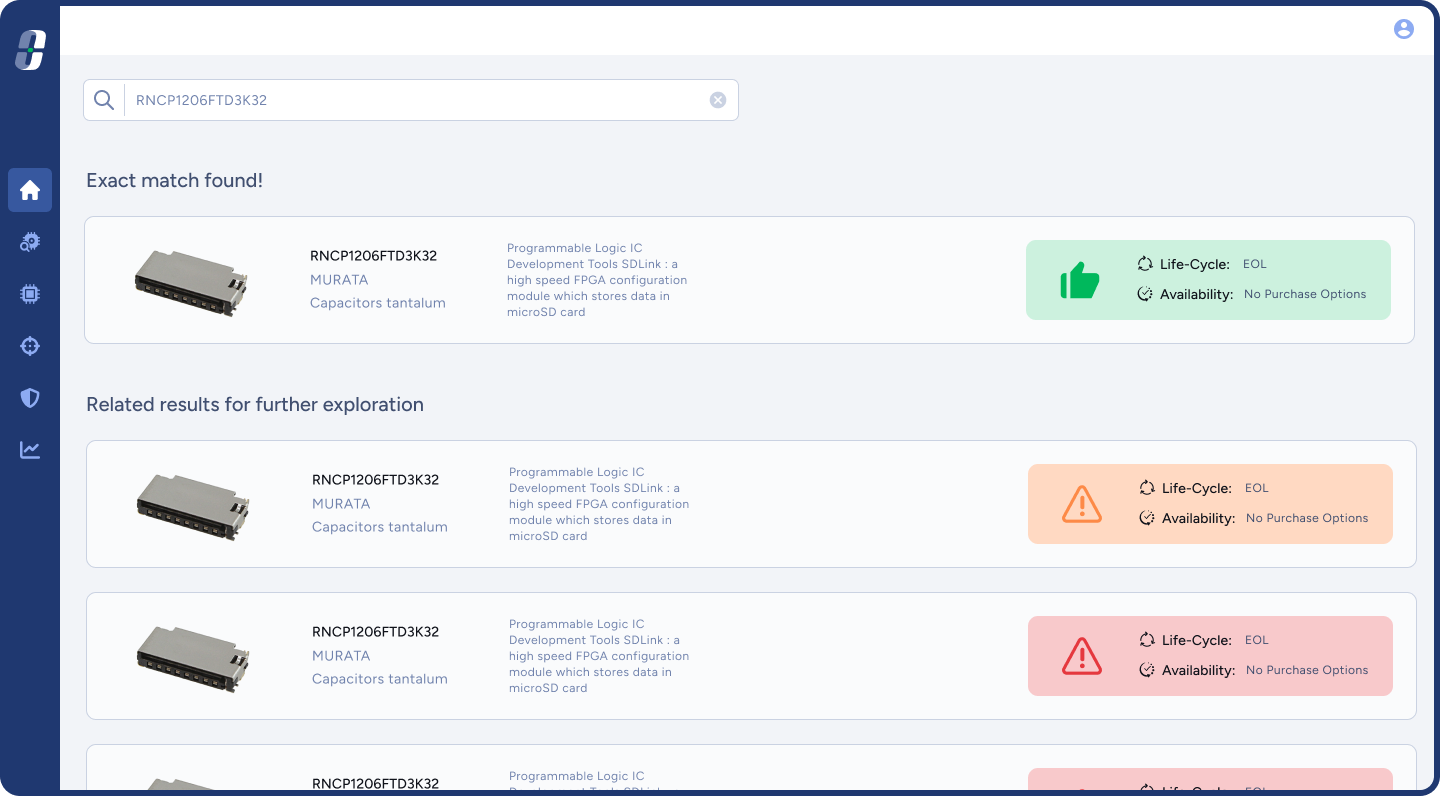Click 'No Purchase Options' in the green badge
Viewport: 1440px width, 796px height.
tap(1305, 294)
